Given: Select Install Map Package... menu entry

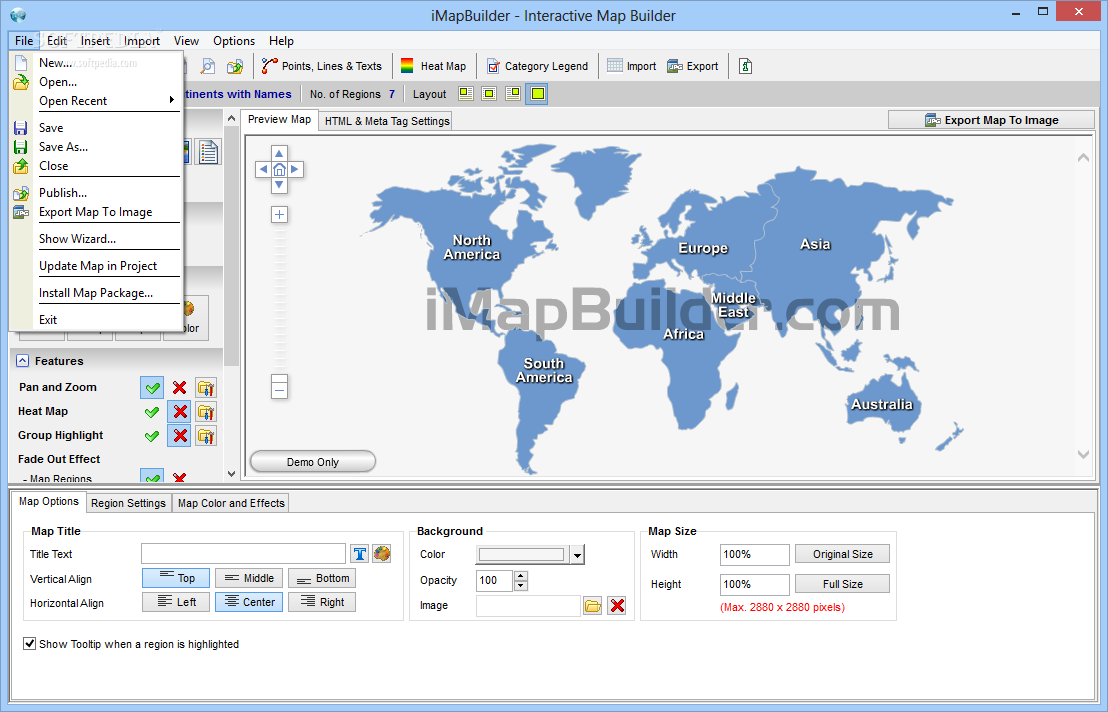Looking at the screenshot, I should coord(97,293).
